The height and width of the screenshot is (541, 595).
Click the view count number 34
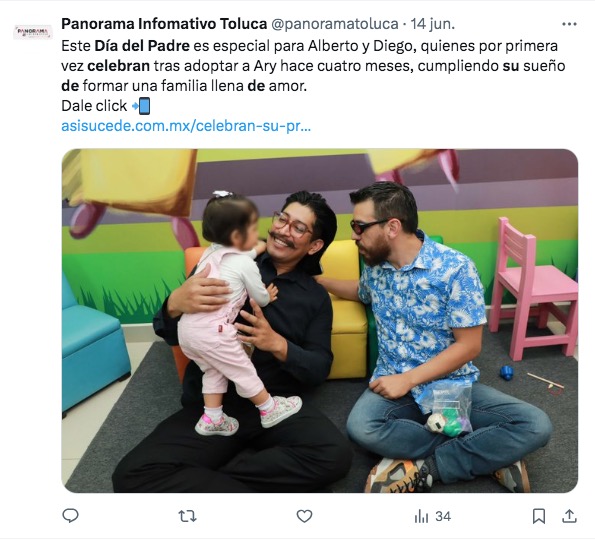(x=443, y=516)
